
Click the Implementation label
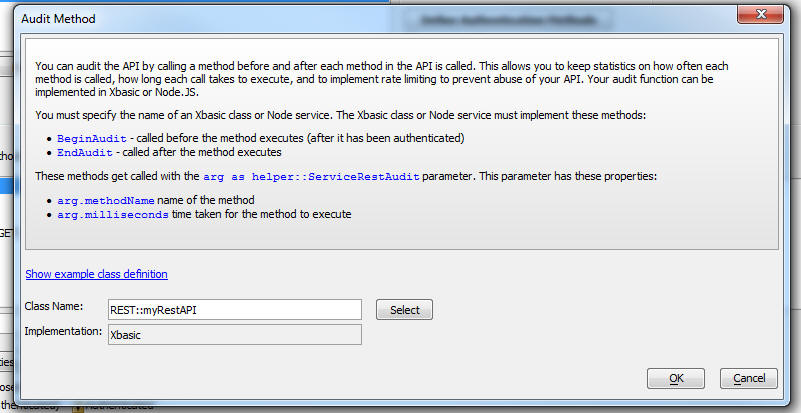pyautogui.click(x=63, y=331)
